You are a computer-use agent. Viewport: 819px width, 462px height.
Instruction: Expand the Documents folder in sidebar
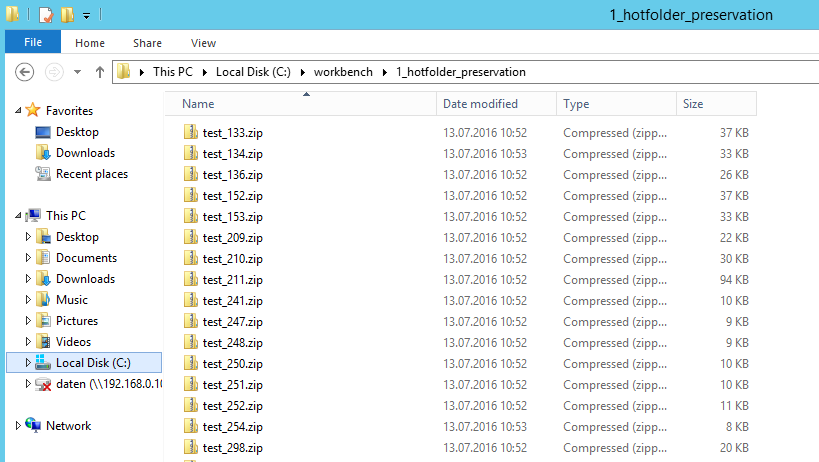[x=28, y=258]
